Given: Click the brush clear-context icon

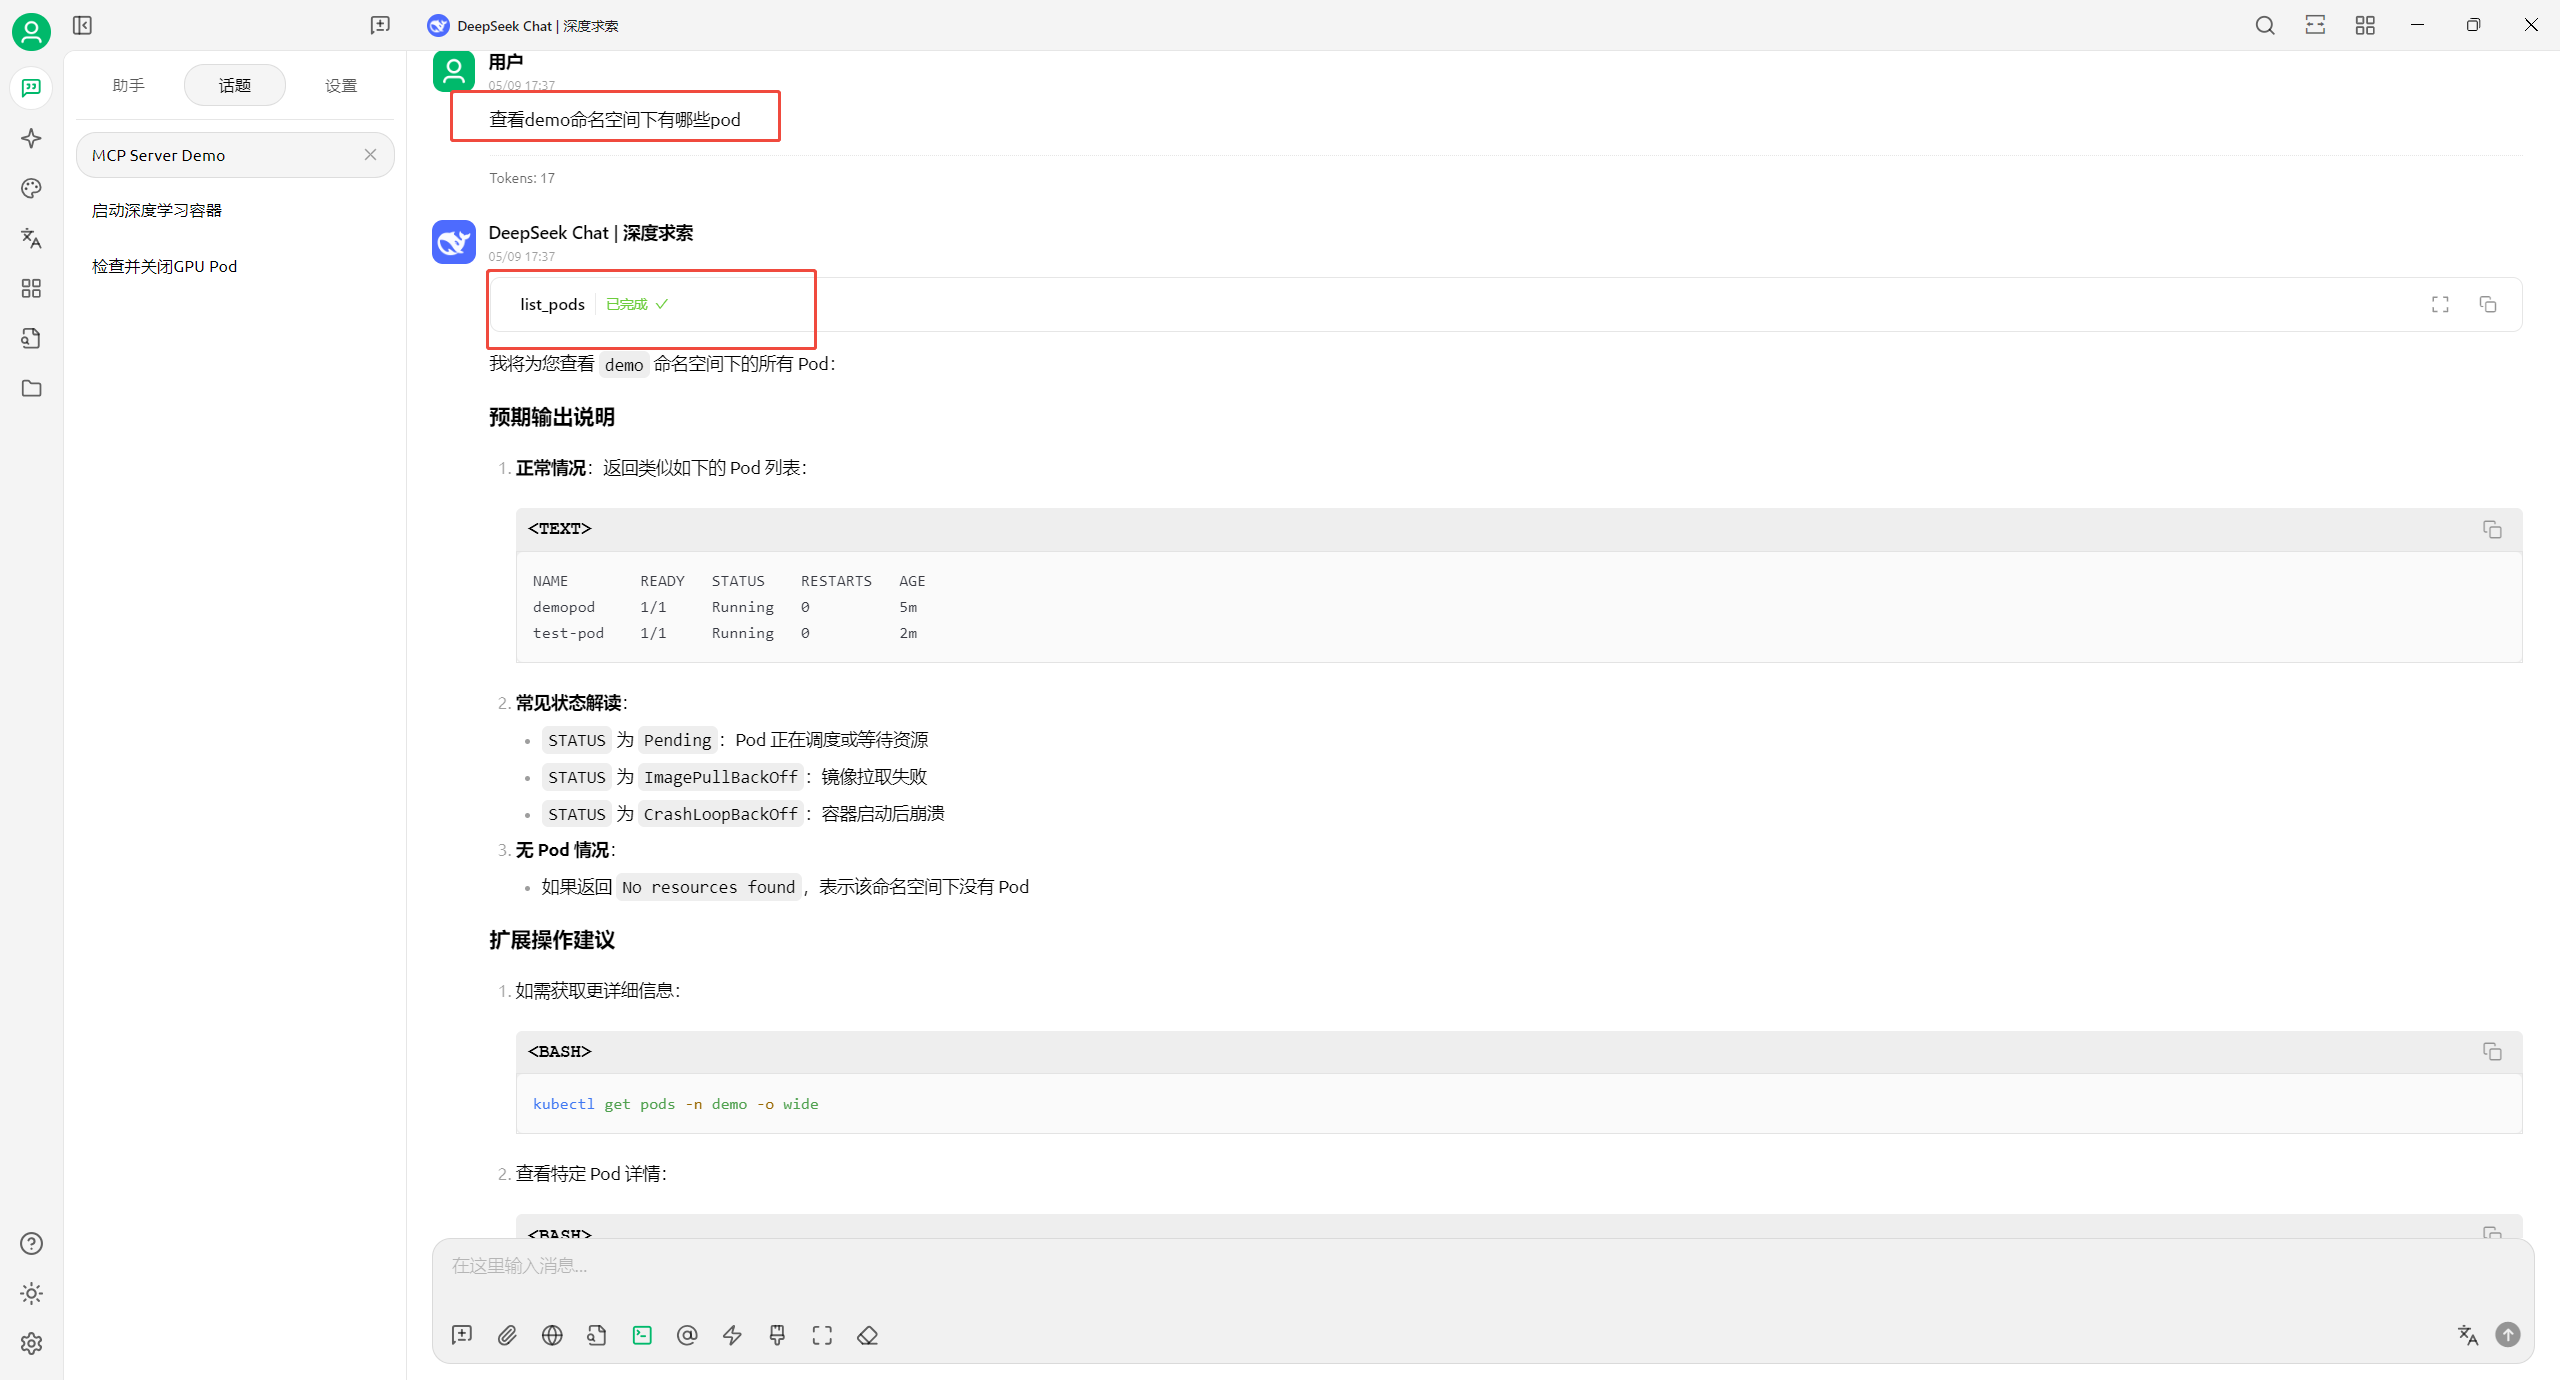Looking at the screenshot, I should tap(777, 1335).
